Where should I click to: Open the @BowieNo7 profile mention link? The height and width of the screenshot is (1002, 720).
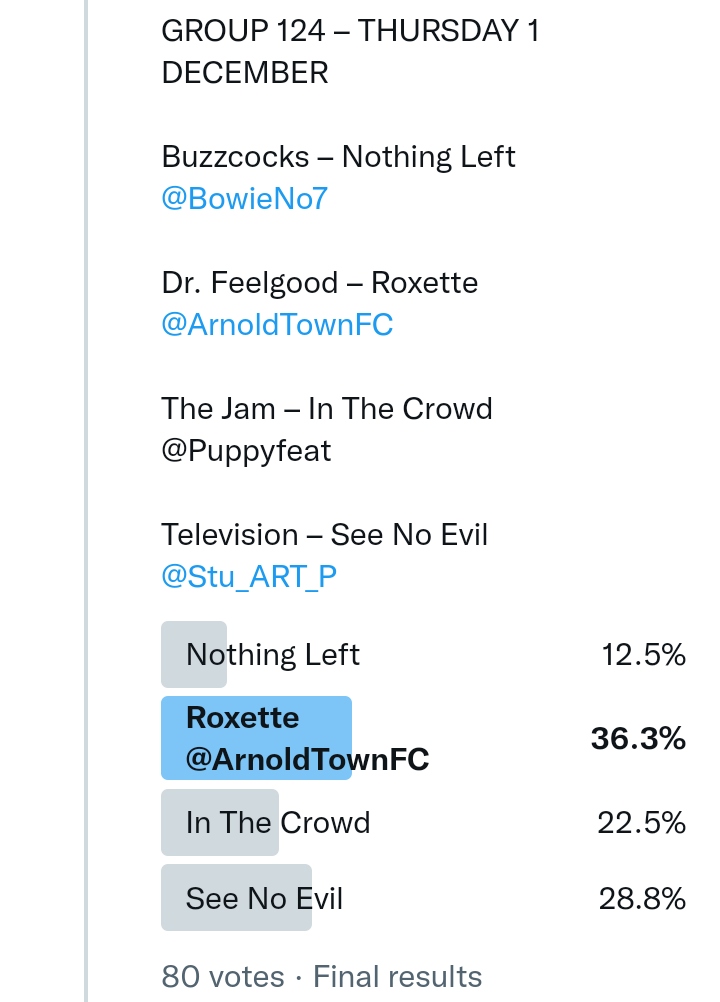tap(244, 199)
